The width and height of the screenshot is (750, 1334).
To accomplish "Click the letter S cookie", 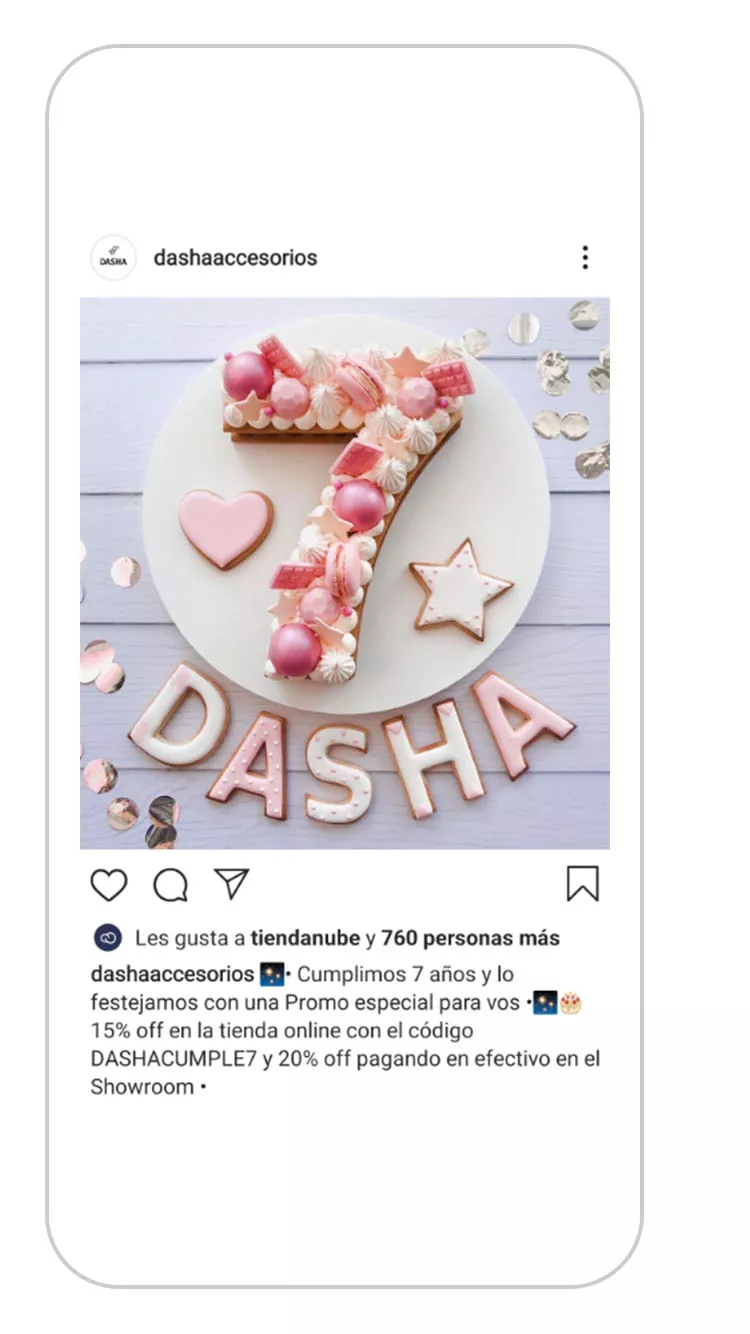I will tap(338, 771).
